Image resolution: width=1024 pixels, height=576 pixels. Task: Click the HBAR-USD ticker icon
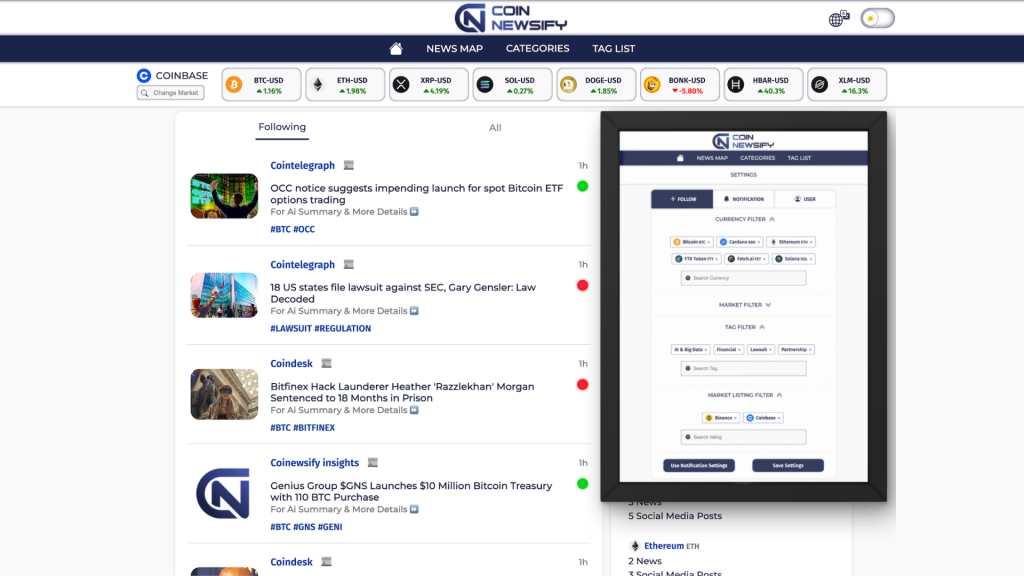pos(736,85)
